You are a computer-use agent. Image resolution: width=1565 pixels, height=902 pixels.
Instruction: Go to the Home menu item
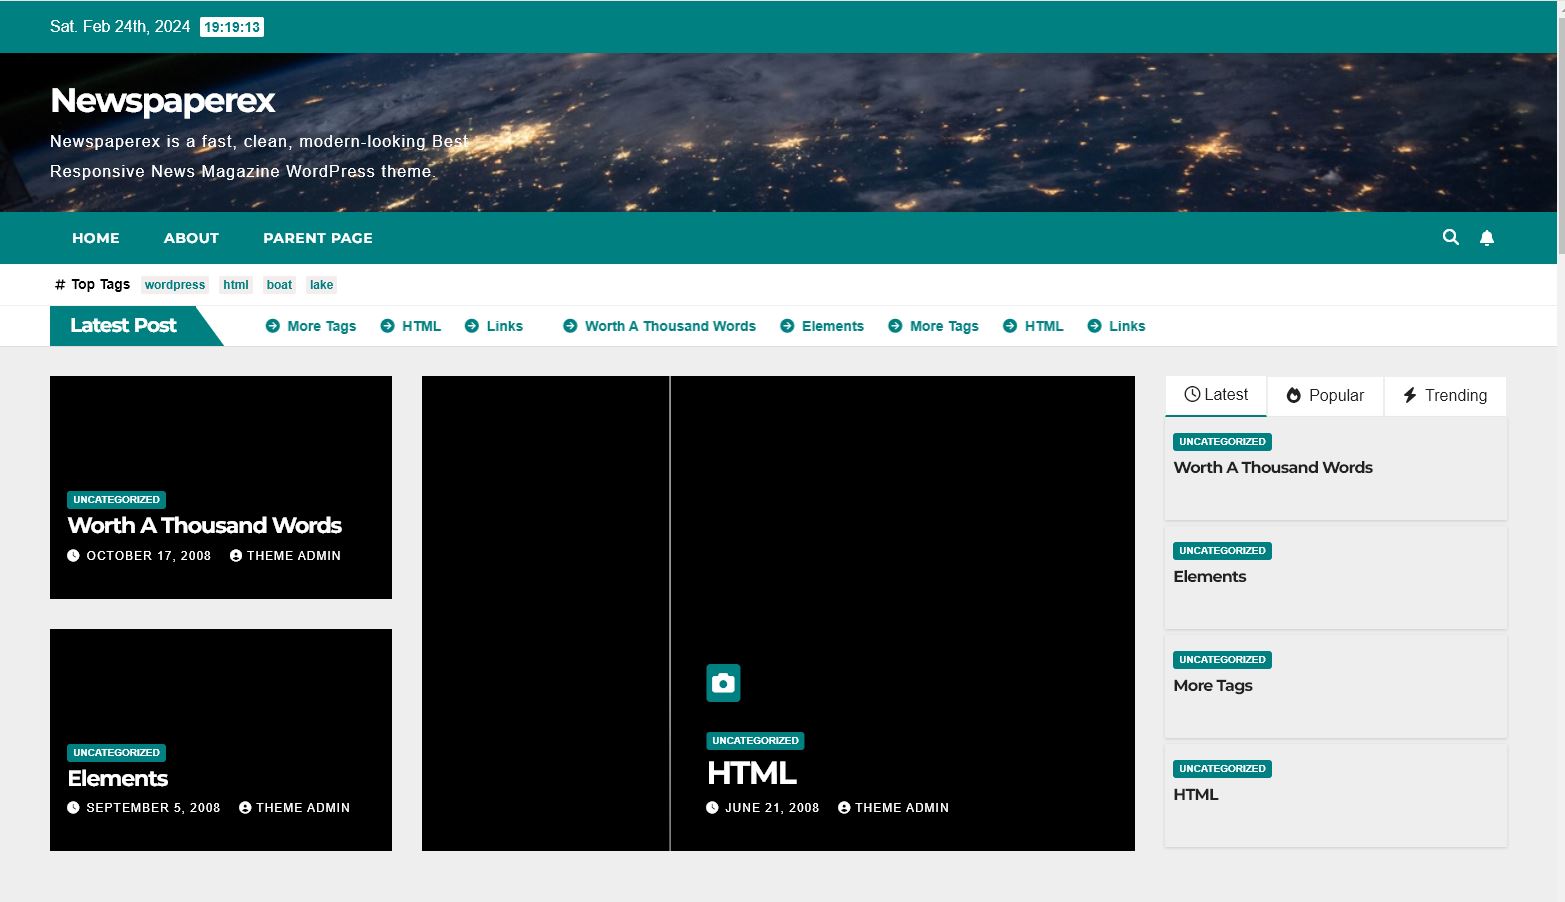coord(96,238)
